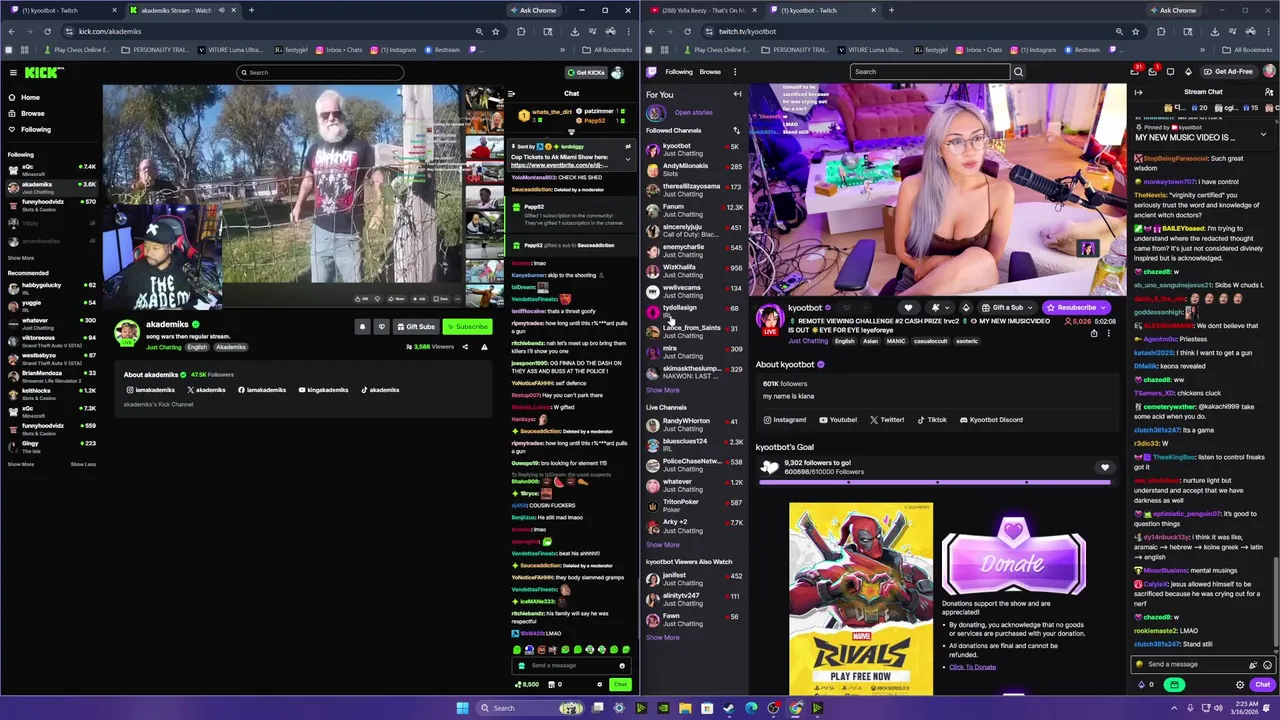Toggle the heart on kyootbot's Goal
The width and height of the screenshot is (1280, 720).
point(1105,467)
